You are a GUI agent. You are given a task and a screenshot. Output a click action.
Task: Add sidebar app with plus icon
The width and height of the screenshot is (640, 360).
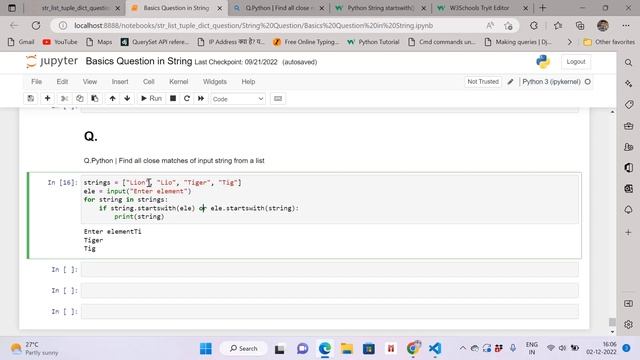(629, 232)
